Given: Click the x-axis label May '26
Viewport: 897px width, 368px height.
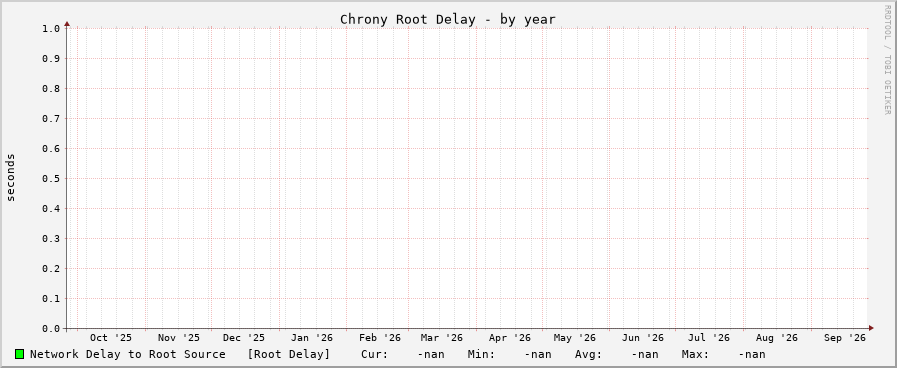Looking at the screenshot, I should [x=575, y=338].
